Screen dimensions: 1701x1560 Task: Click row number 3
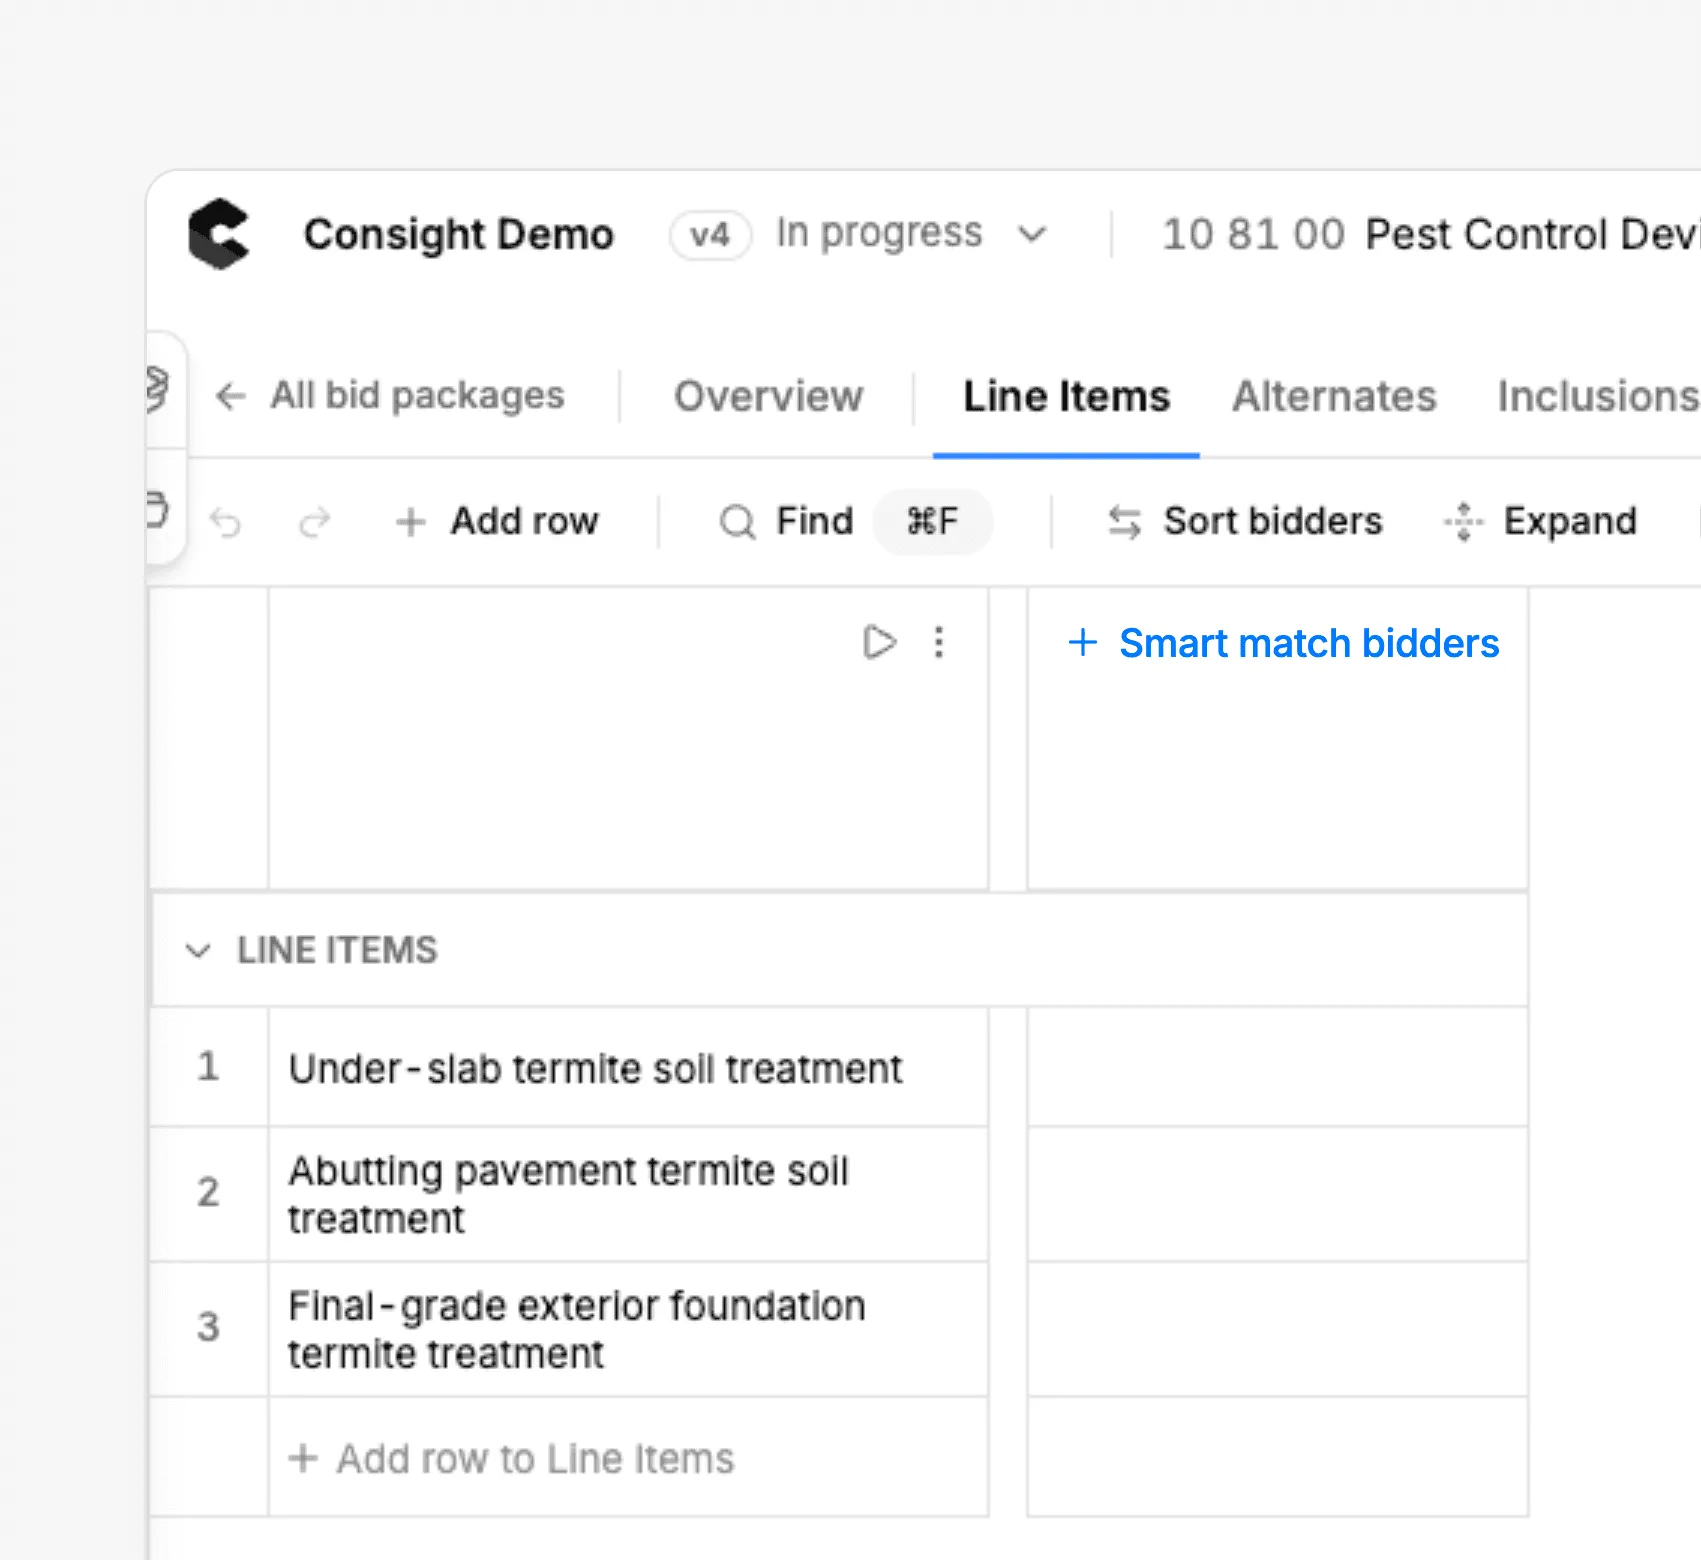click(x=208, y=1327)
